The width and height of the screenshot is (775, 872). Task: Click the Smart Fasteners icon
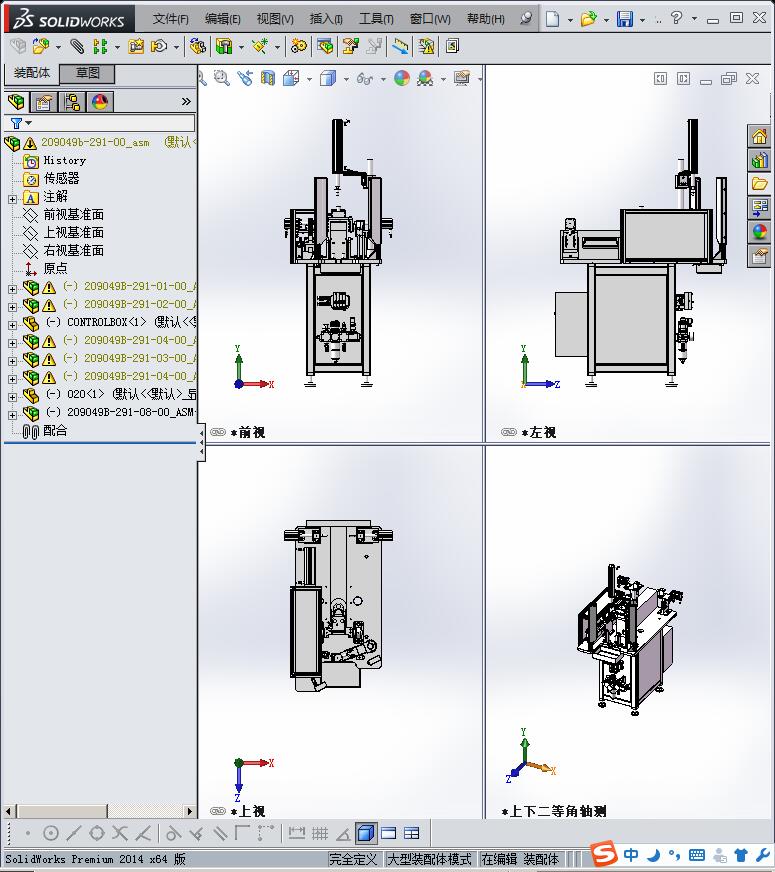136,46
